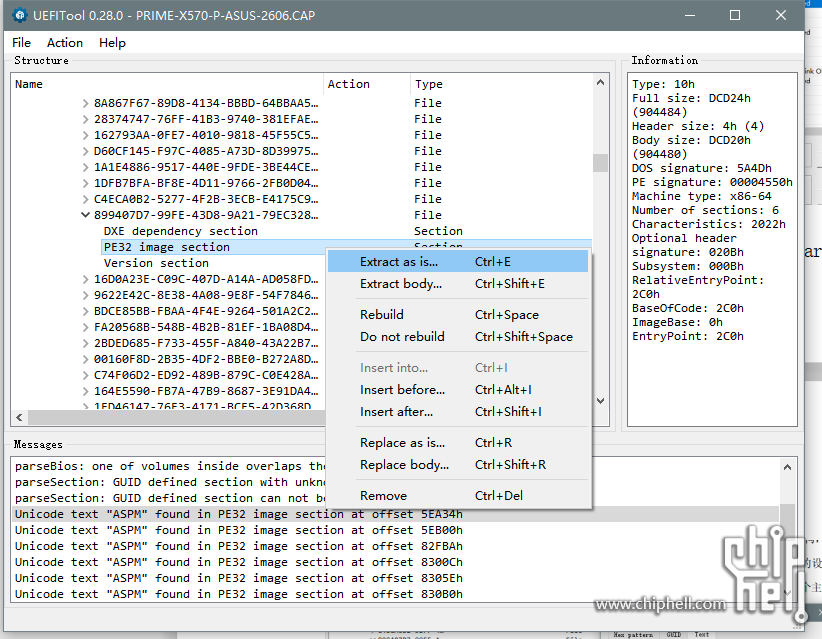Open the Action menu

[65, 42]
